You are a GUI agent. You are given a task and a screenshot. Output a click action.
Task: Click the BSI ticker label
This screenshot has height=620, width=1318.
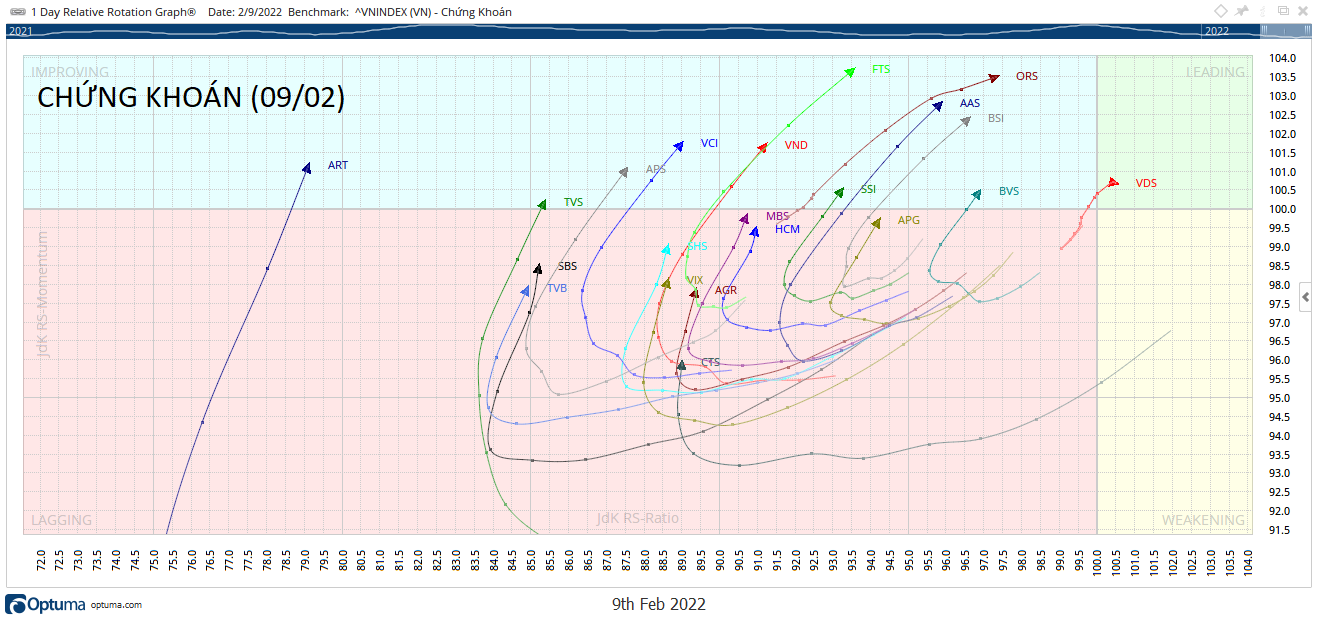click(996, 118)
